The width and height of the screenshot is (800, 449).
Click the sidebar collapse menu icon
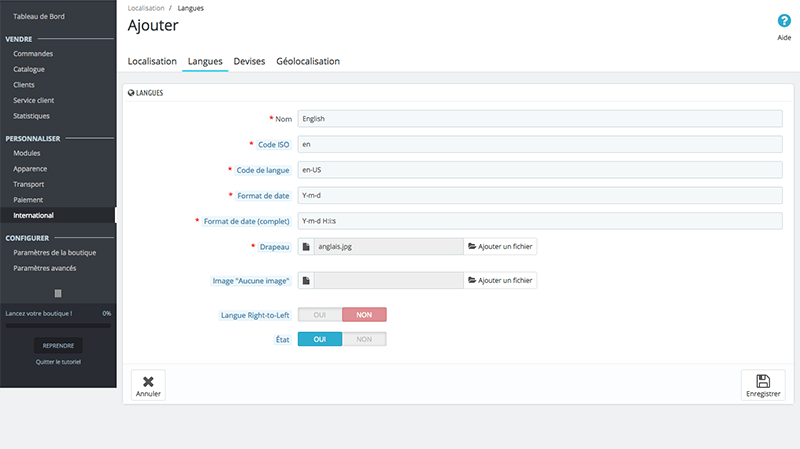point(58,293)
